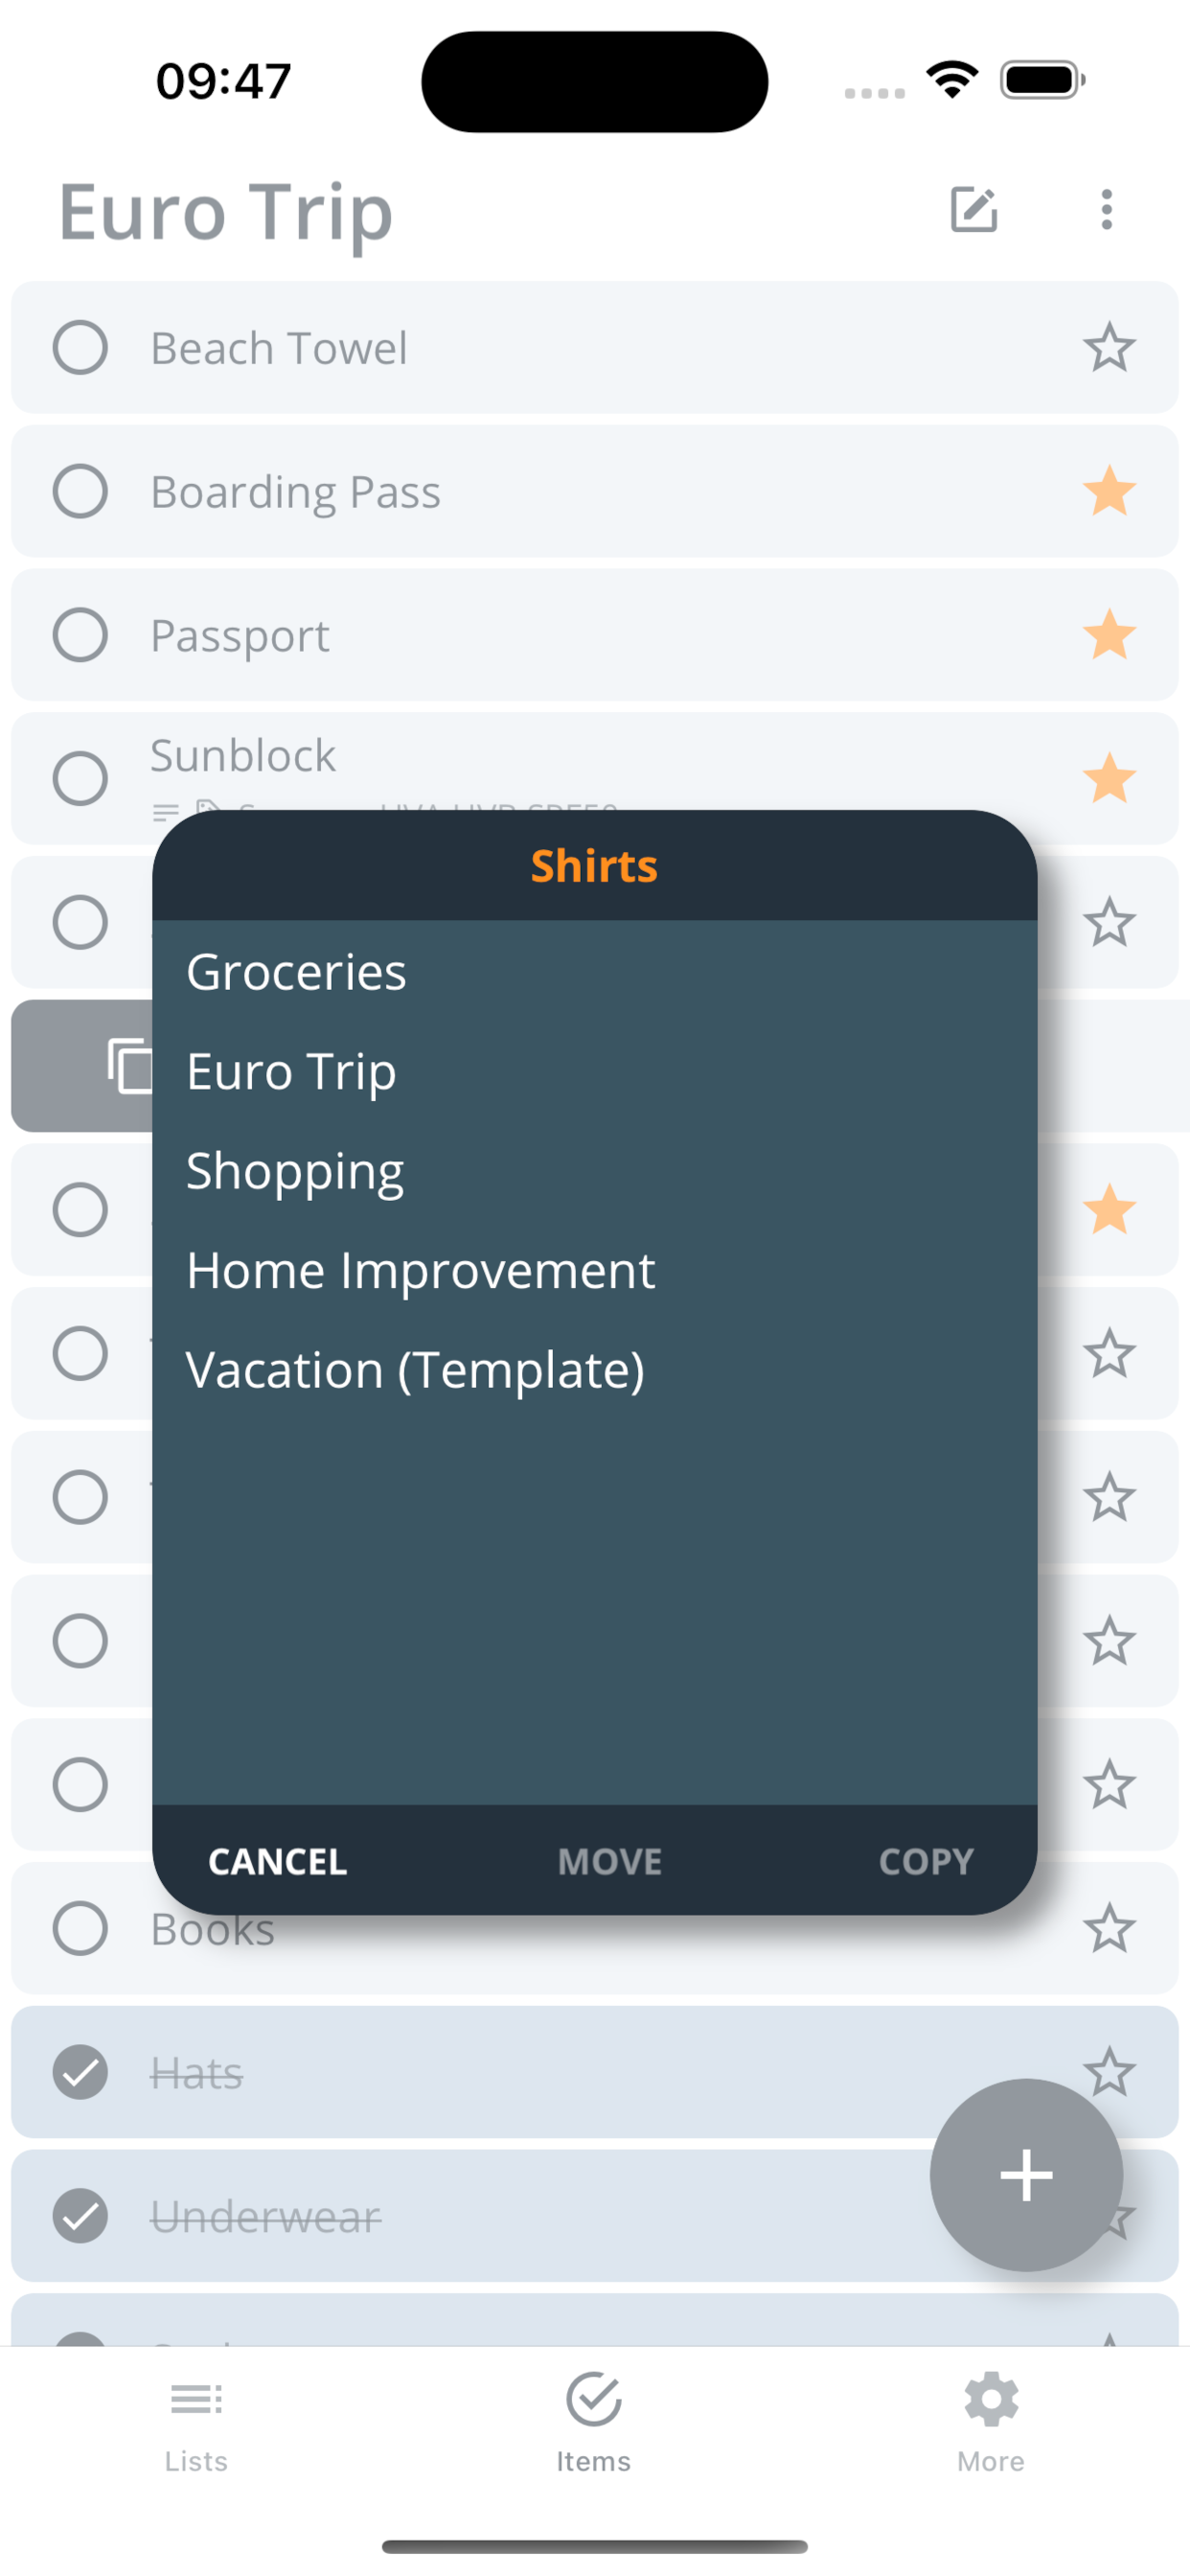Star the Books item

coord(1109,1928)
